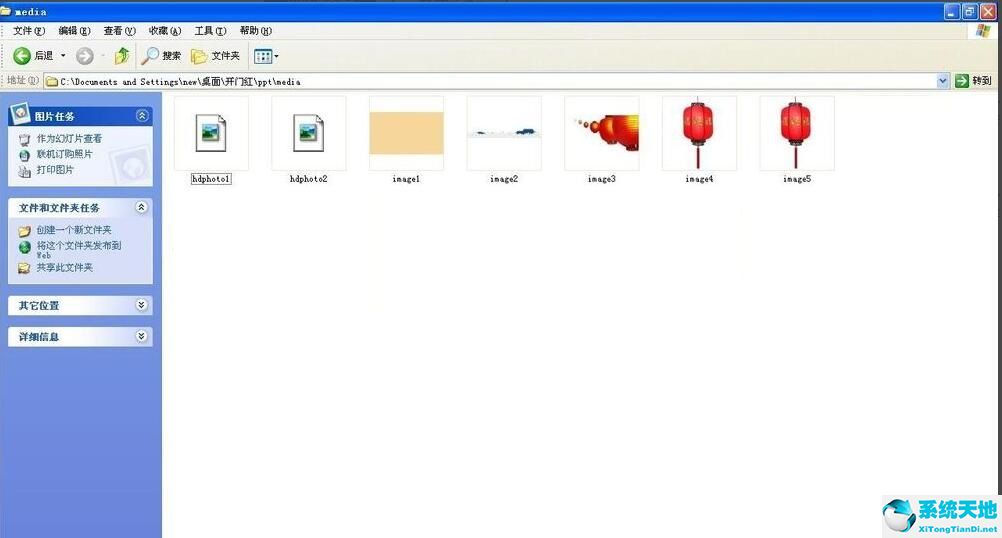1002x538 pixels.
Task: Open the Views layout dropdown button
Action: [266, 56]
